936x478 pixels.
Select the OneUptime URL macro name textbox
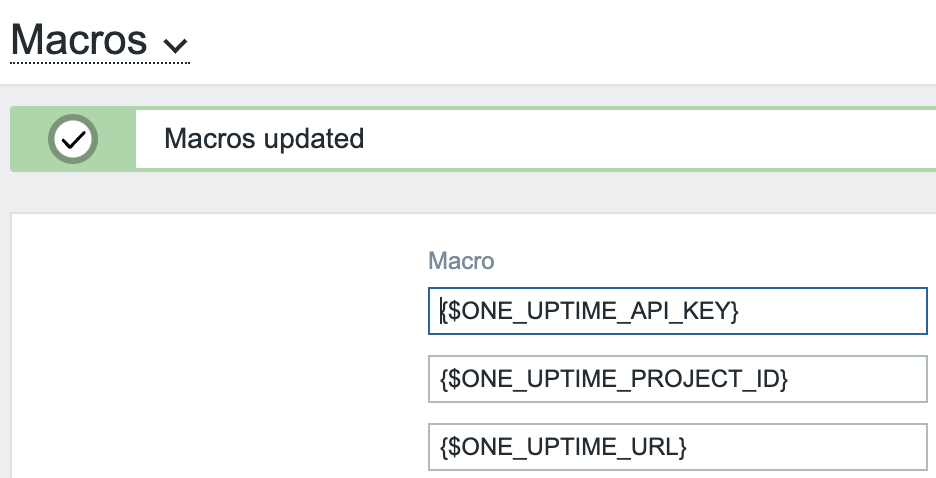point(677,447)
